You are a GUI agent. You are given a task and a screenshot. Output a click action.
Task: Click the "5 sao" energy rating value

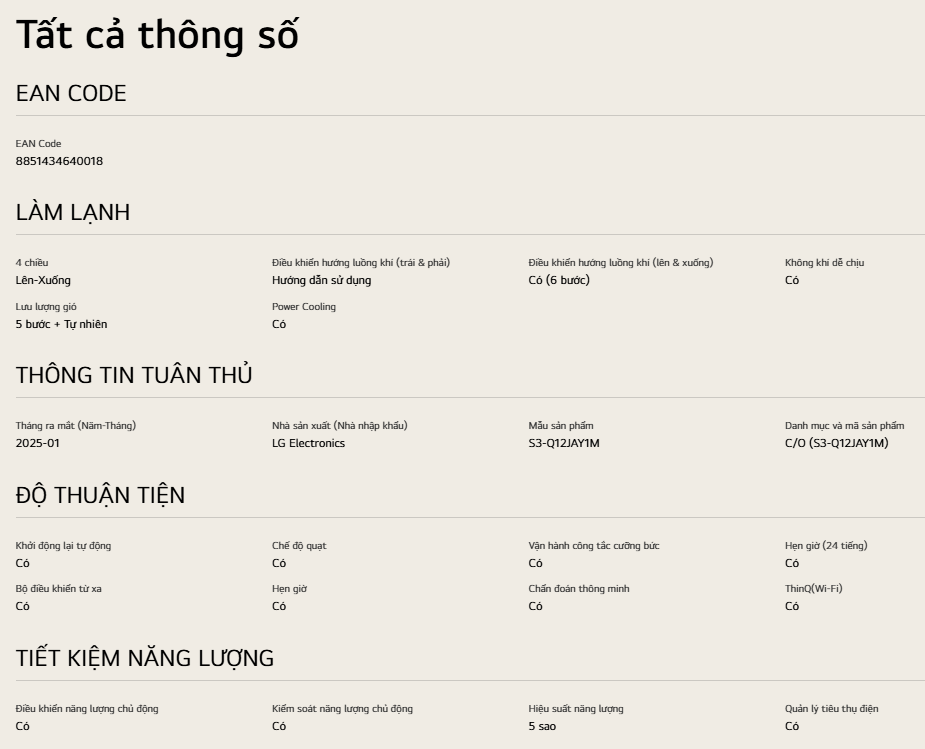[542, 726]
